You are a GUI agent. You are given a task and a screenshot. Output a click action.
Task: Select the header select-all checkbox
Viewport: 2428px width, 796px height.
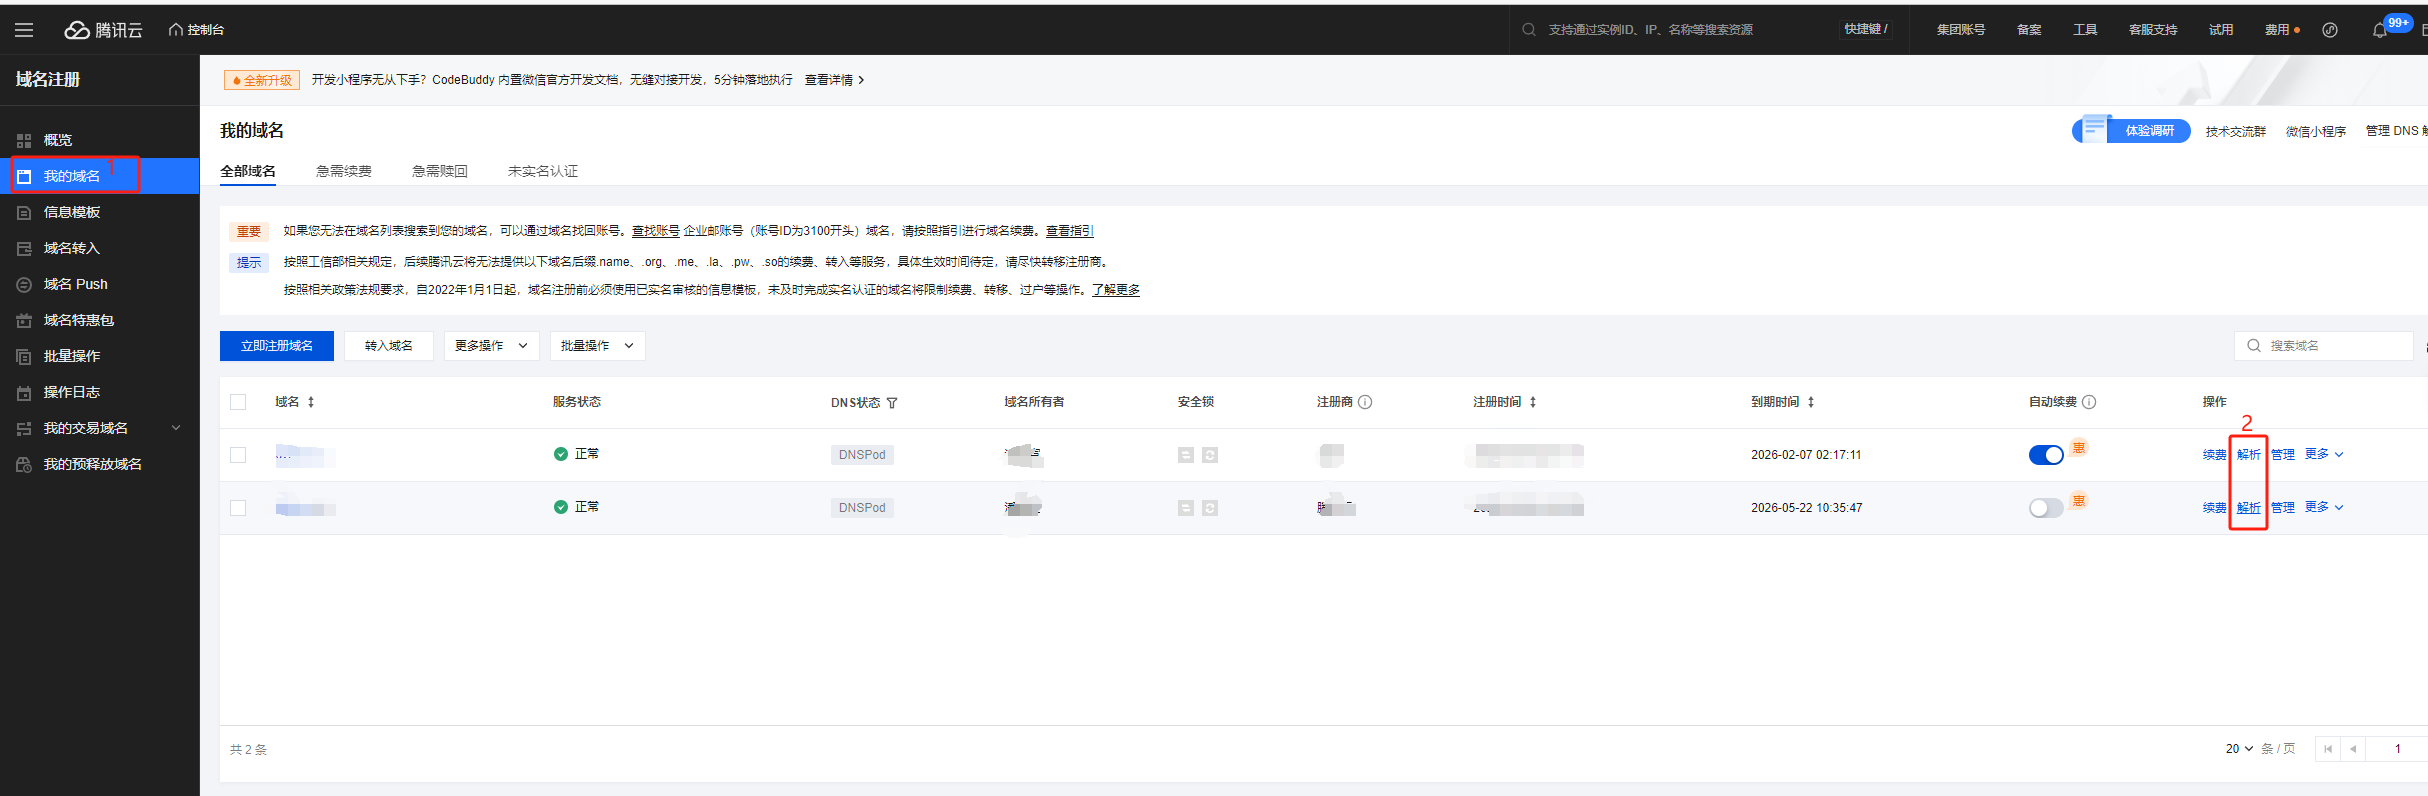pyautogui.click(x=238, y=402)
